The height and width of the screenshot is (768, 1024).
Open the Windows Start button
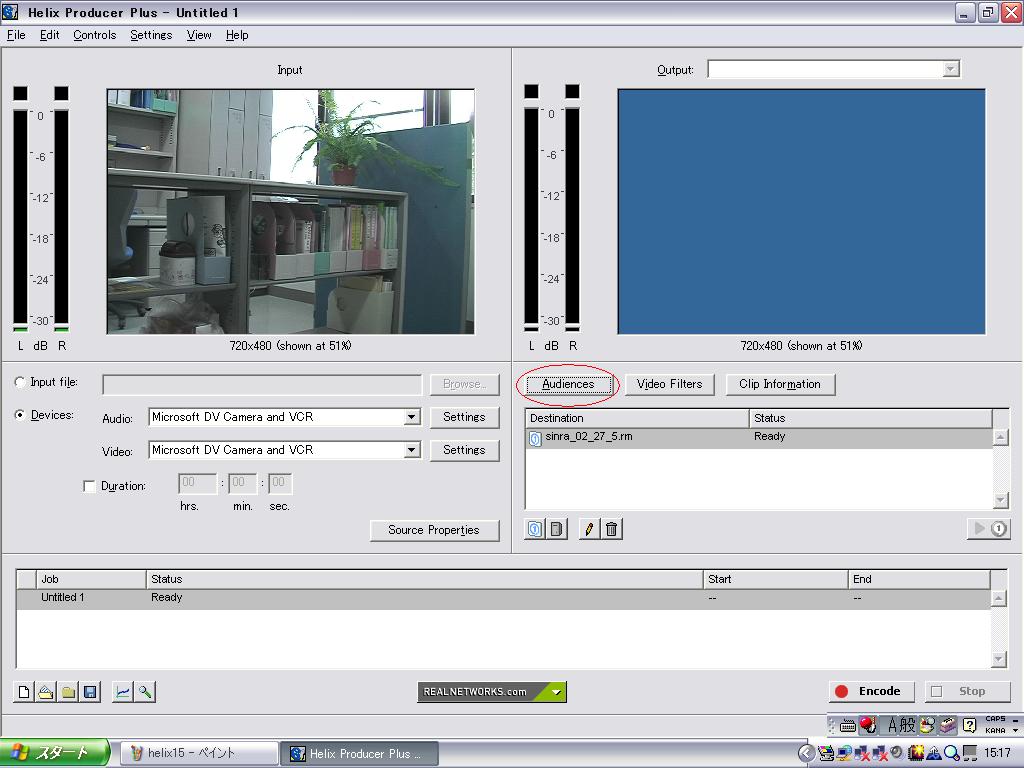coord(55,754)
